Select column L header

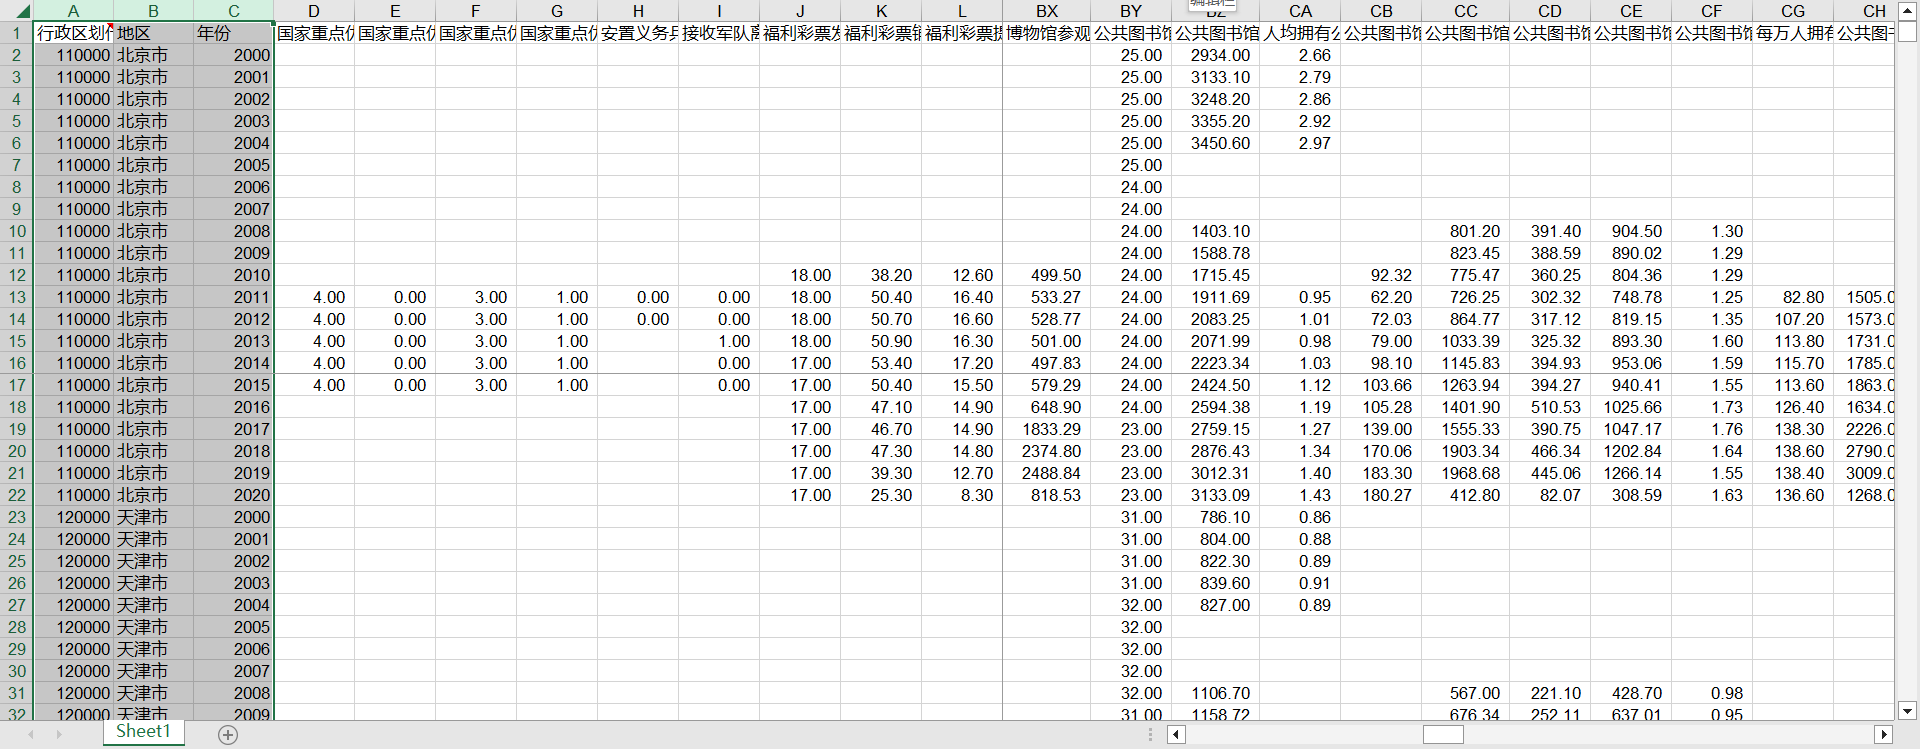[962, 11]
